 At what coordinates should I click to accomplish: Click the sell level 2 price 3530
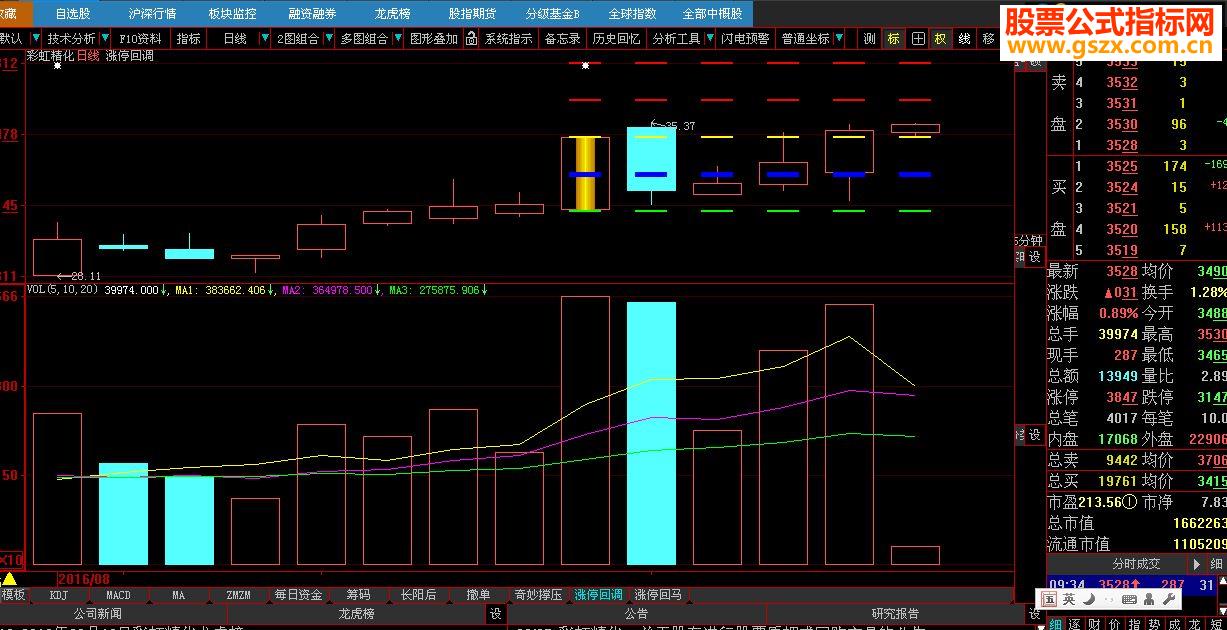tap(1122, 124)
